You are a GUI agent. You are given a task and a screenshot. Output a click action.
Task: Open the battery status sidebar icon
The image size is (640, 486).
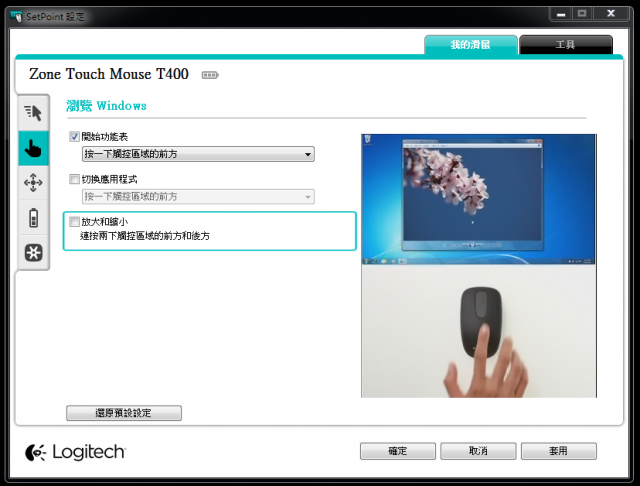point(33,217)
